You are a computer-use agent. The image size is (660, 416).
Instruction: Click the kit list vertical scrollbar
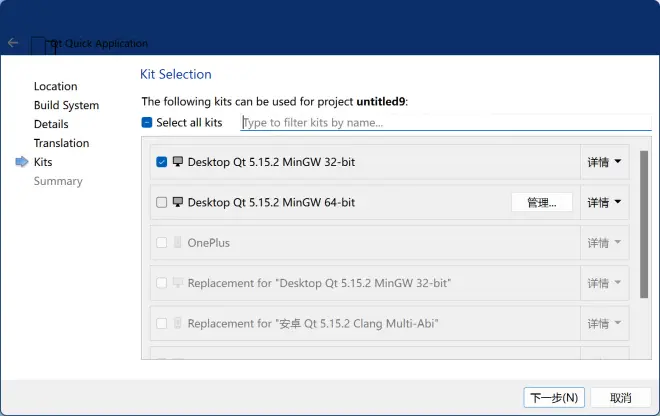[644, 224]
